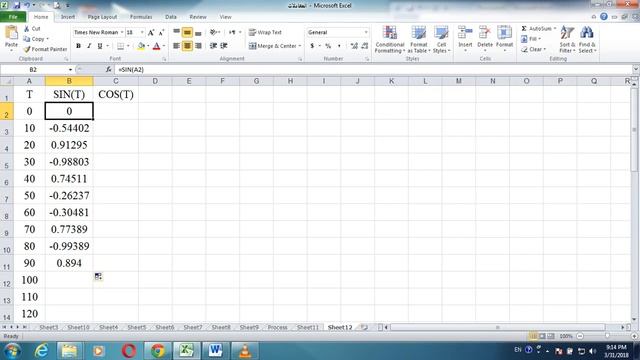Toggle Italic formatting

click(x=89, y=46)
